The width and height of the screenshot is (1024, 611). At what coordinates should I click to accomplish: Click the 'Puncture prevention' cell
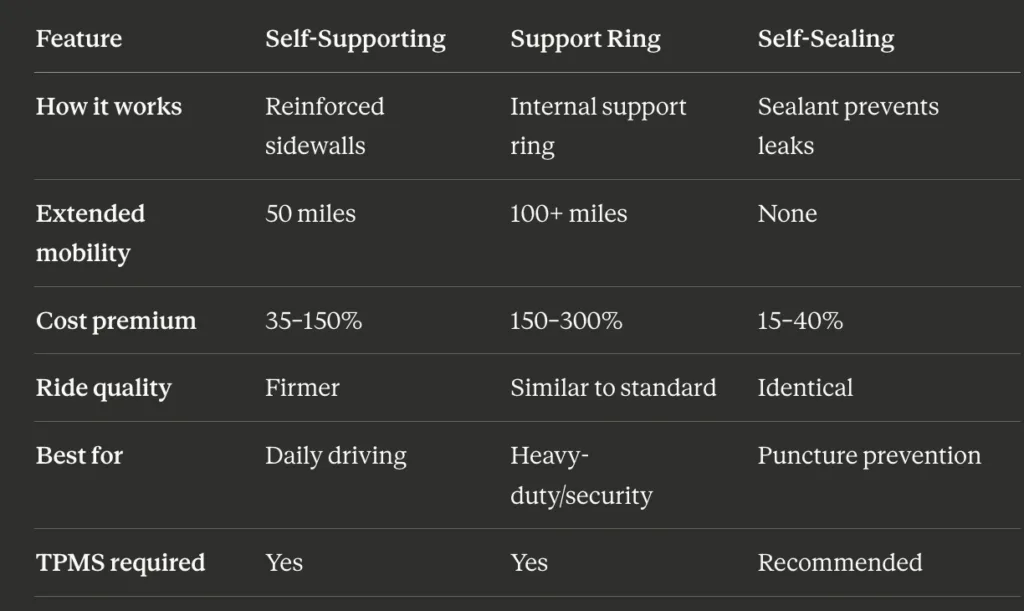click(x=869, y=456)
